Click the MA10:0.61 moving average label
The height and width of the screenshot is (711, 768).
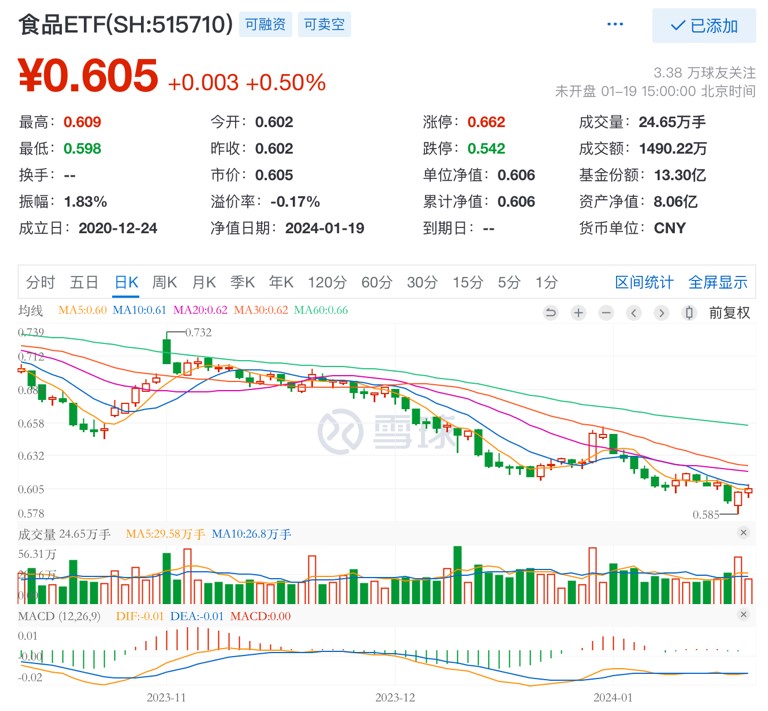pos(140,310)
